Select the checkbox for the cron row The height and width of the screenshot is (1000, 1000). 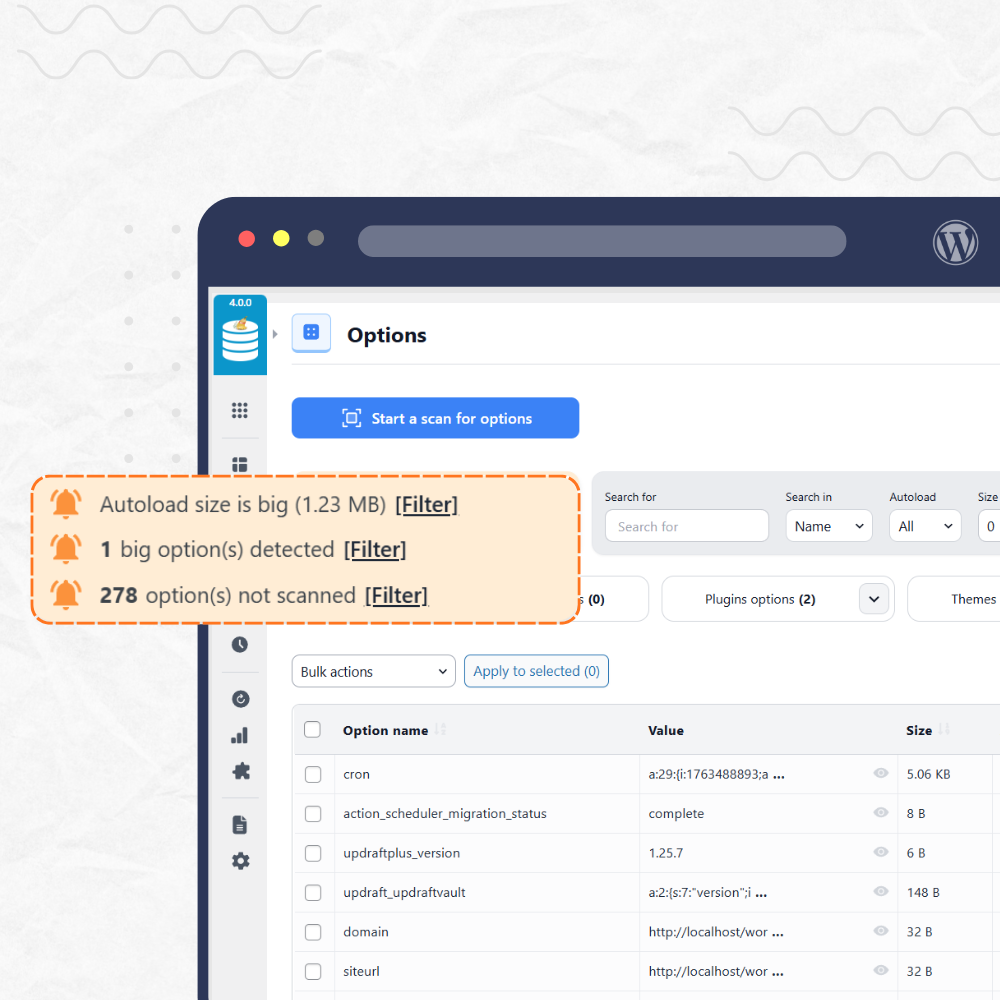click(313, 774)
